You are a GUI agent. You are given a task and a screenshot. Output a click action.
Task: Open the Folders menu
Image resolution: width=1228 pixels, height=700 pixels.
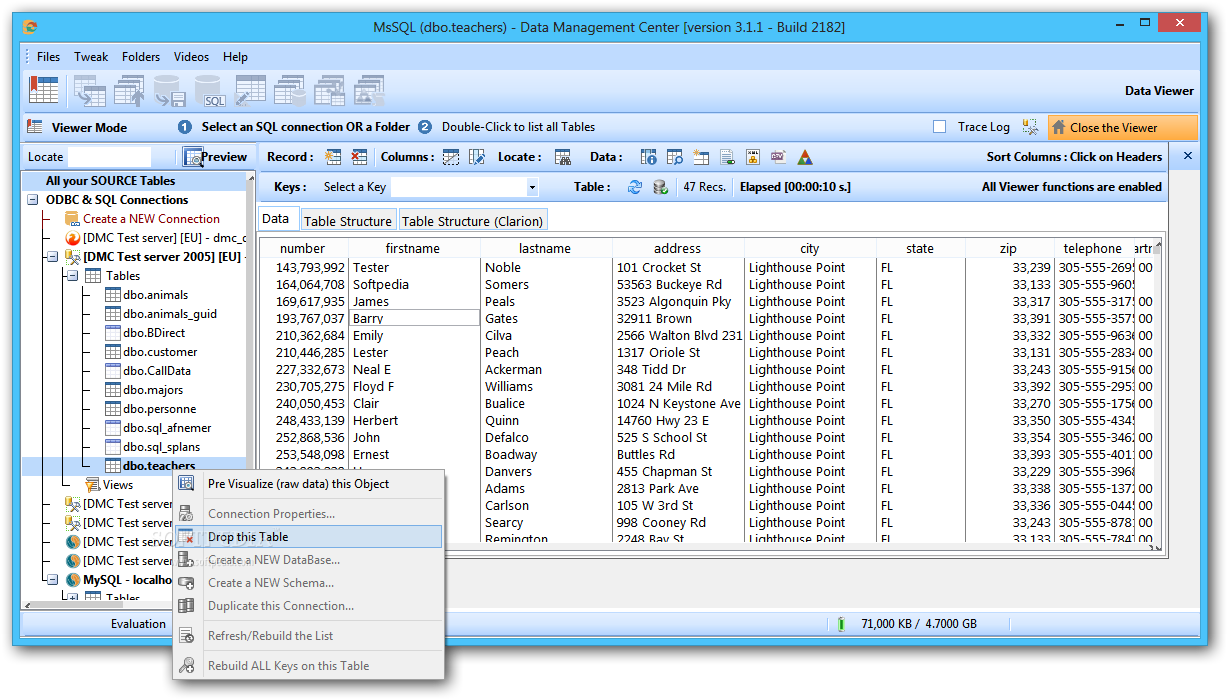click(x=141, y=57)
